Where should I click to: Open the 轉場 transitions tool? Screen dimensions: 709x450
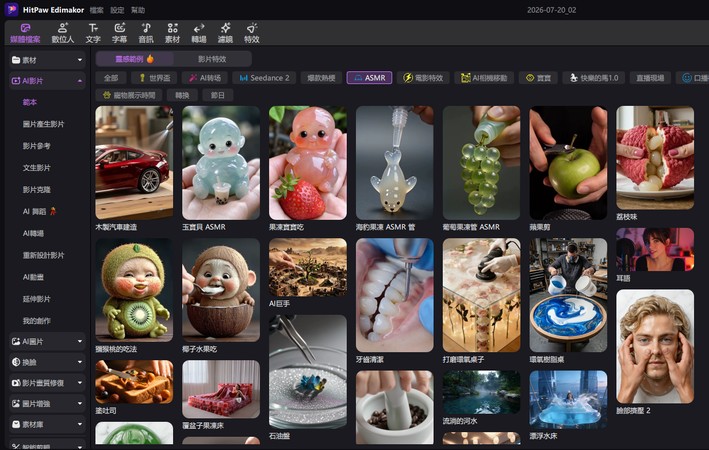coord(199,33)
